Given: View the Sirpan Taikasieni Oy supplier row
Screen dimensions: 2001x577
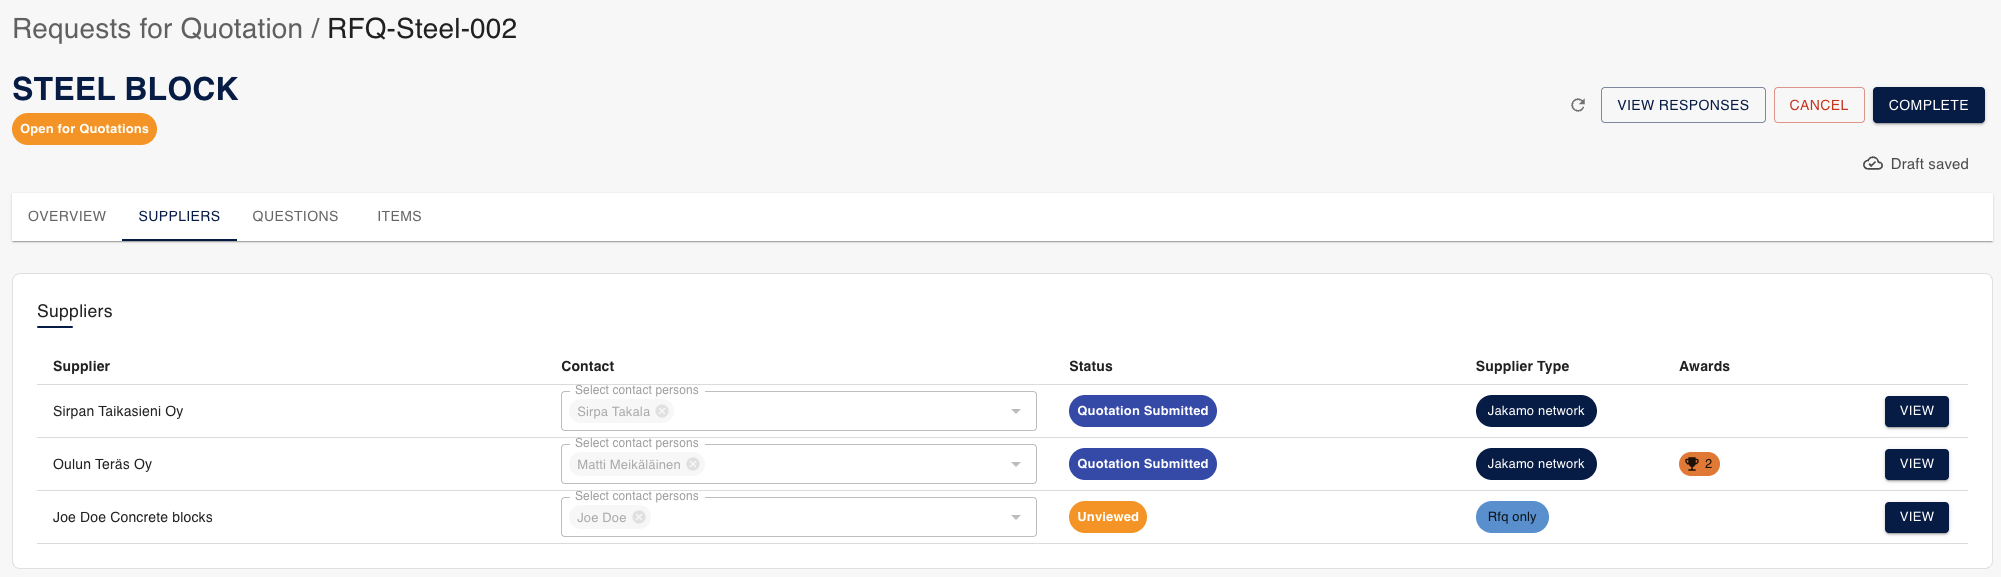Looking at the screenshot, I should coord(1917,411).
